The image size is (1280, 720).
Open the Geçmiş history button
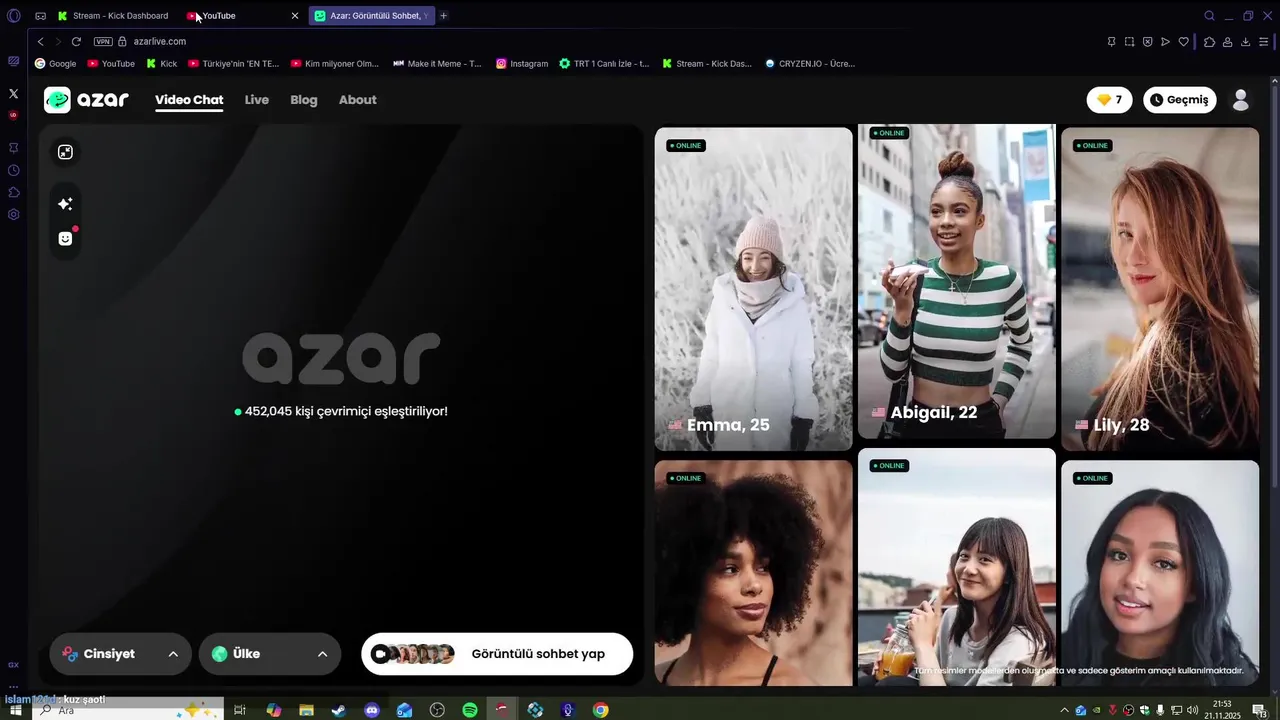click(x=1180, y=100)
